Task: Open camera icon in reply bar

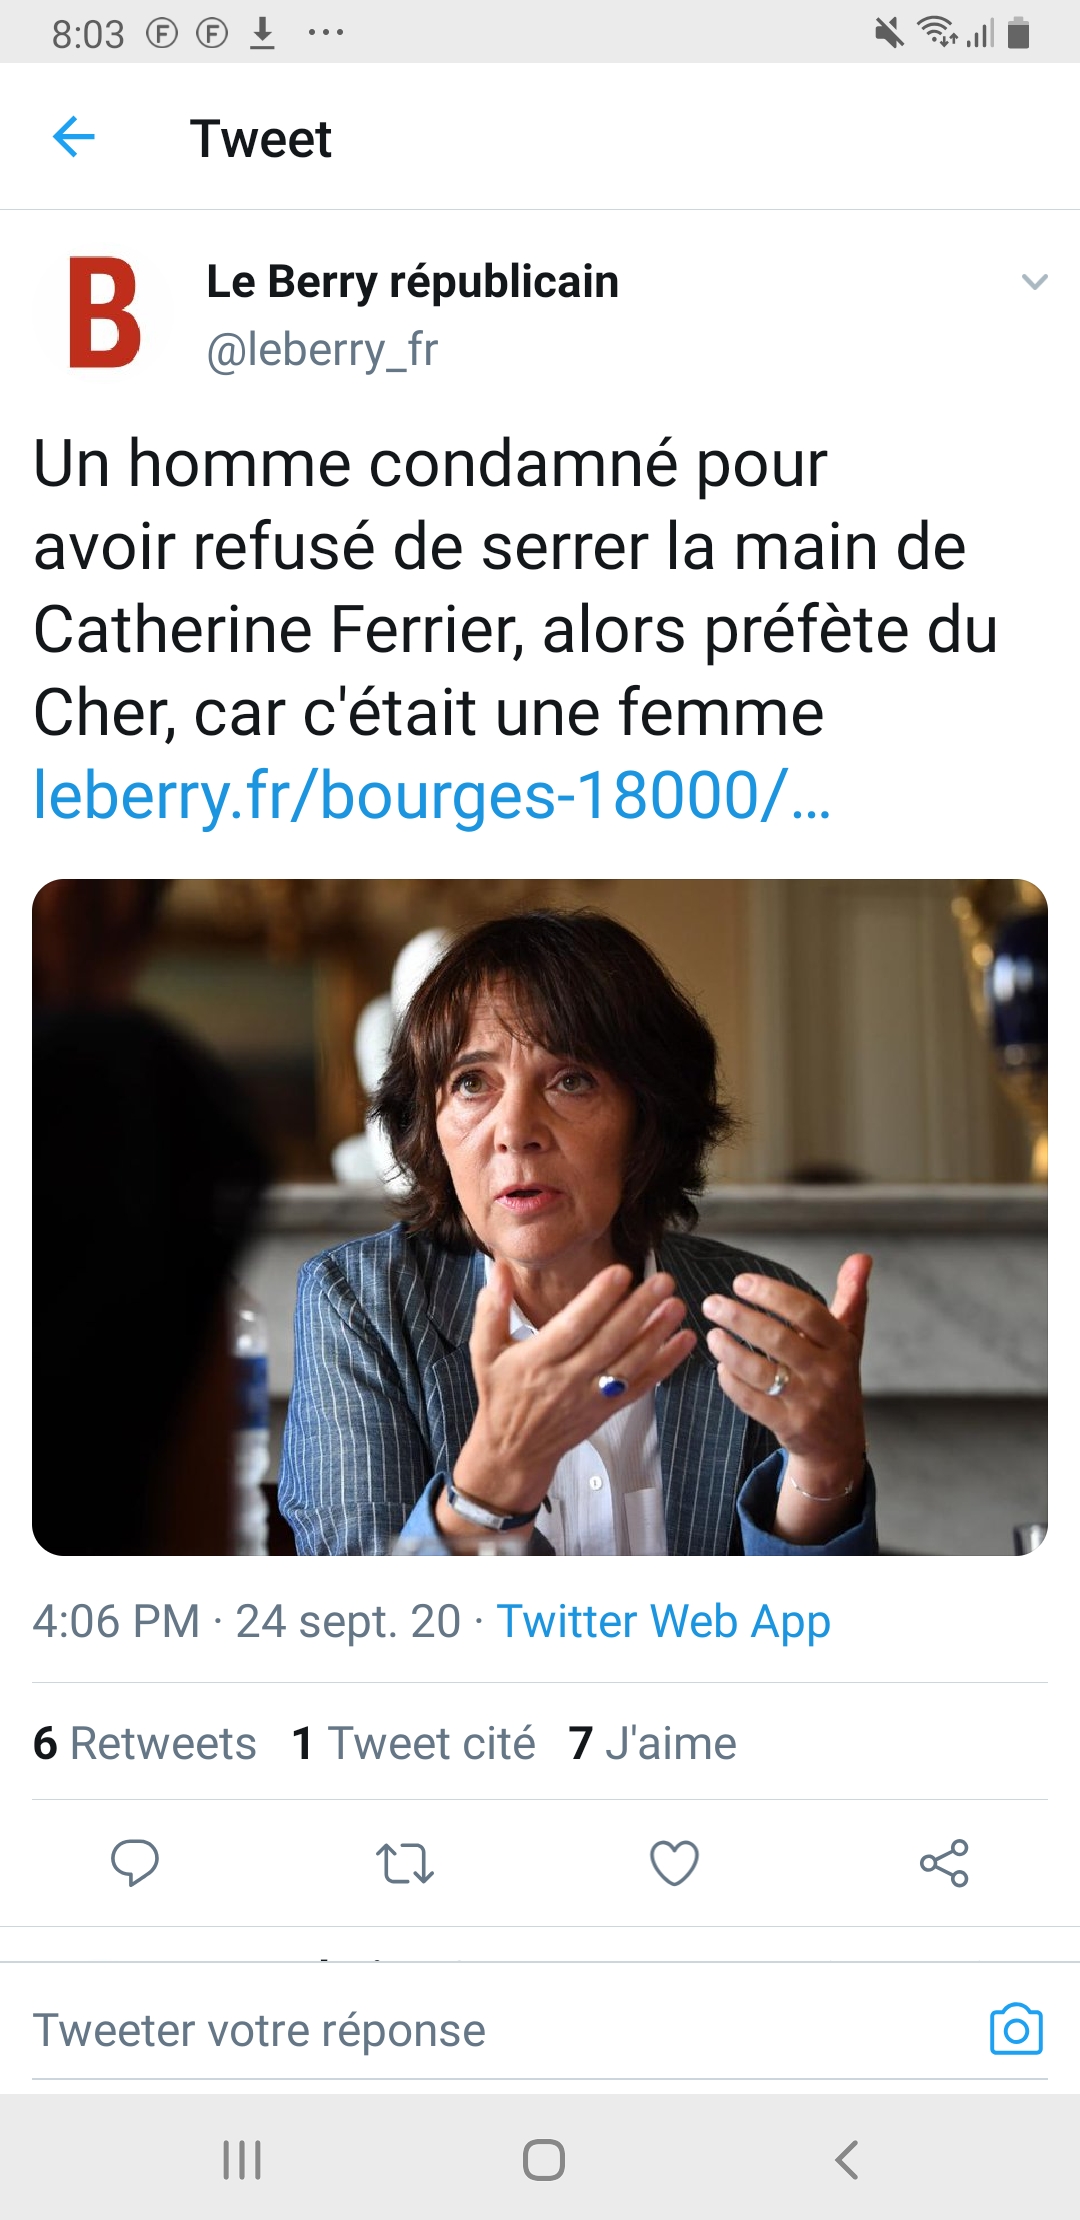Action: (1016, 2030)
